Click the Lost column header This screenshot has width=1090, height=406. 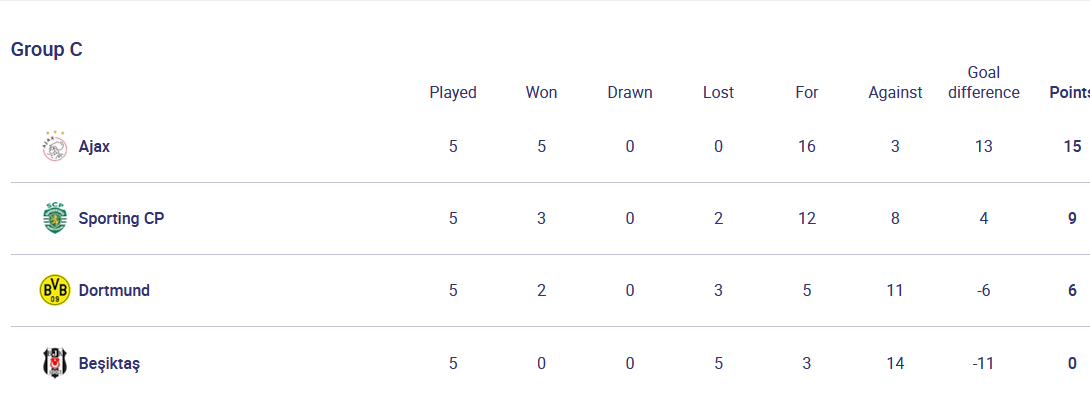[x=718, y=92]
